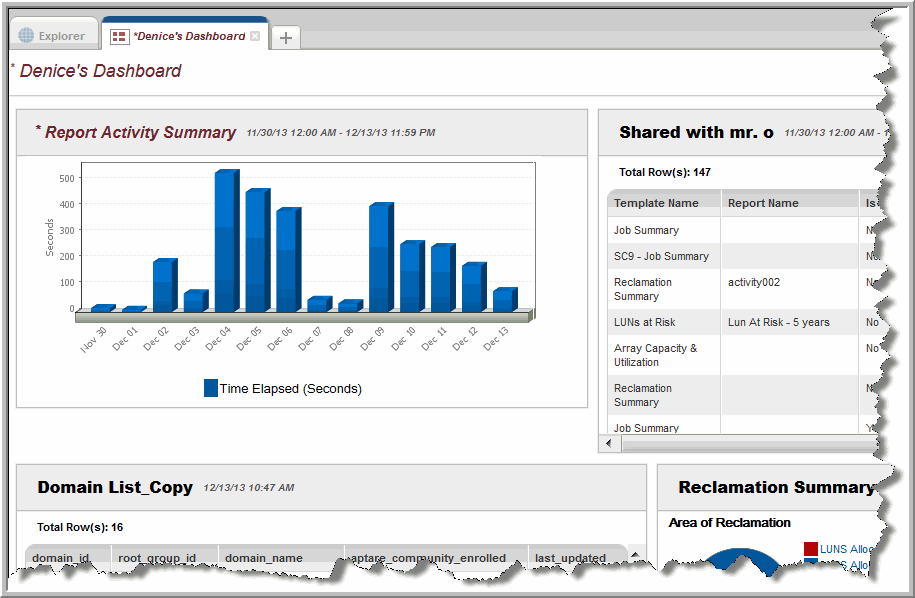Click the Shared table horizontal scrollbar

pos(740,443)
